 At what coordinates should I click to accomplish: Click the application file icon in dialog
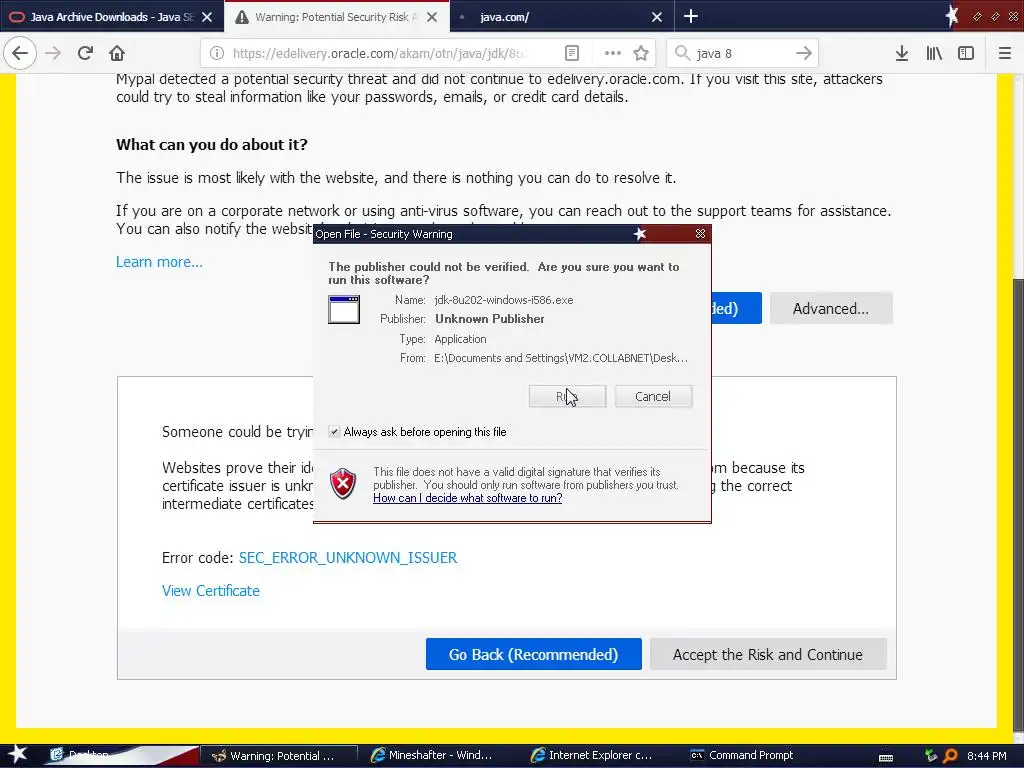[344, 310]
